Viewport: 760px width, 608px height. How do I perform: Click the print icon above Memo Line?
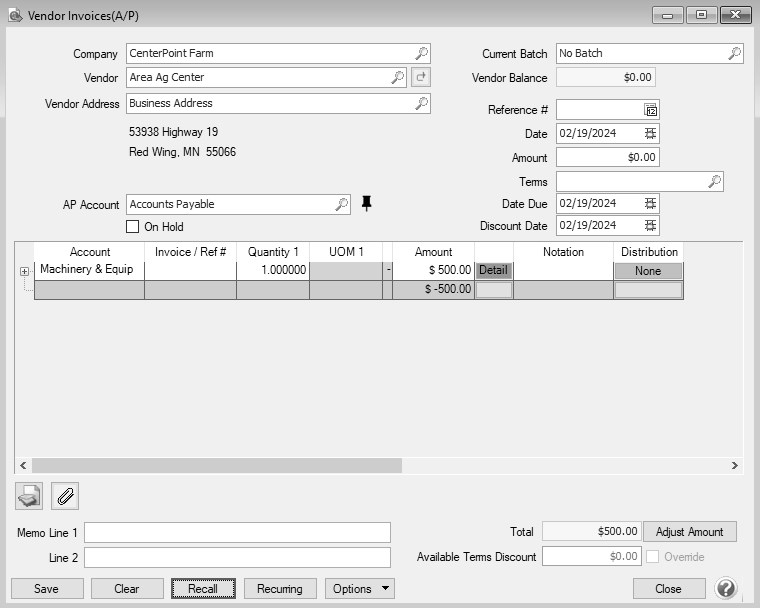[x=29, y=496]
